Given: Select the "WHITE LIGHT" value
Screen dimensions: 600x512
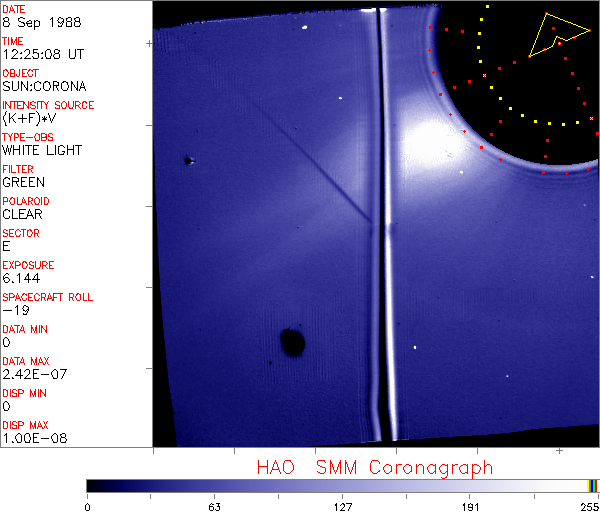Looking at the screenshot, I should pos(42,150).
